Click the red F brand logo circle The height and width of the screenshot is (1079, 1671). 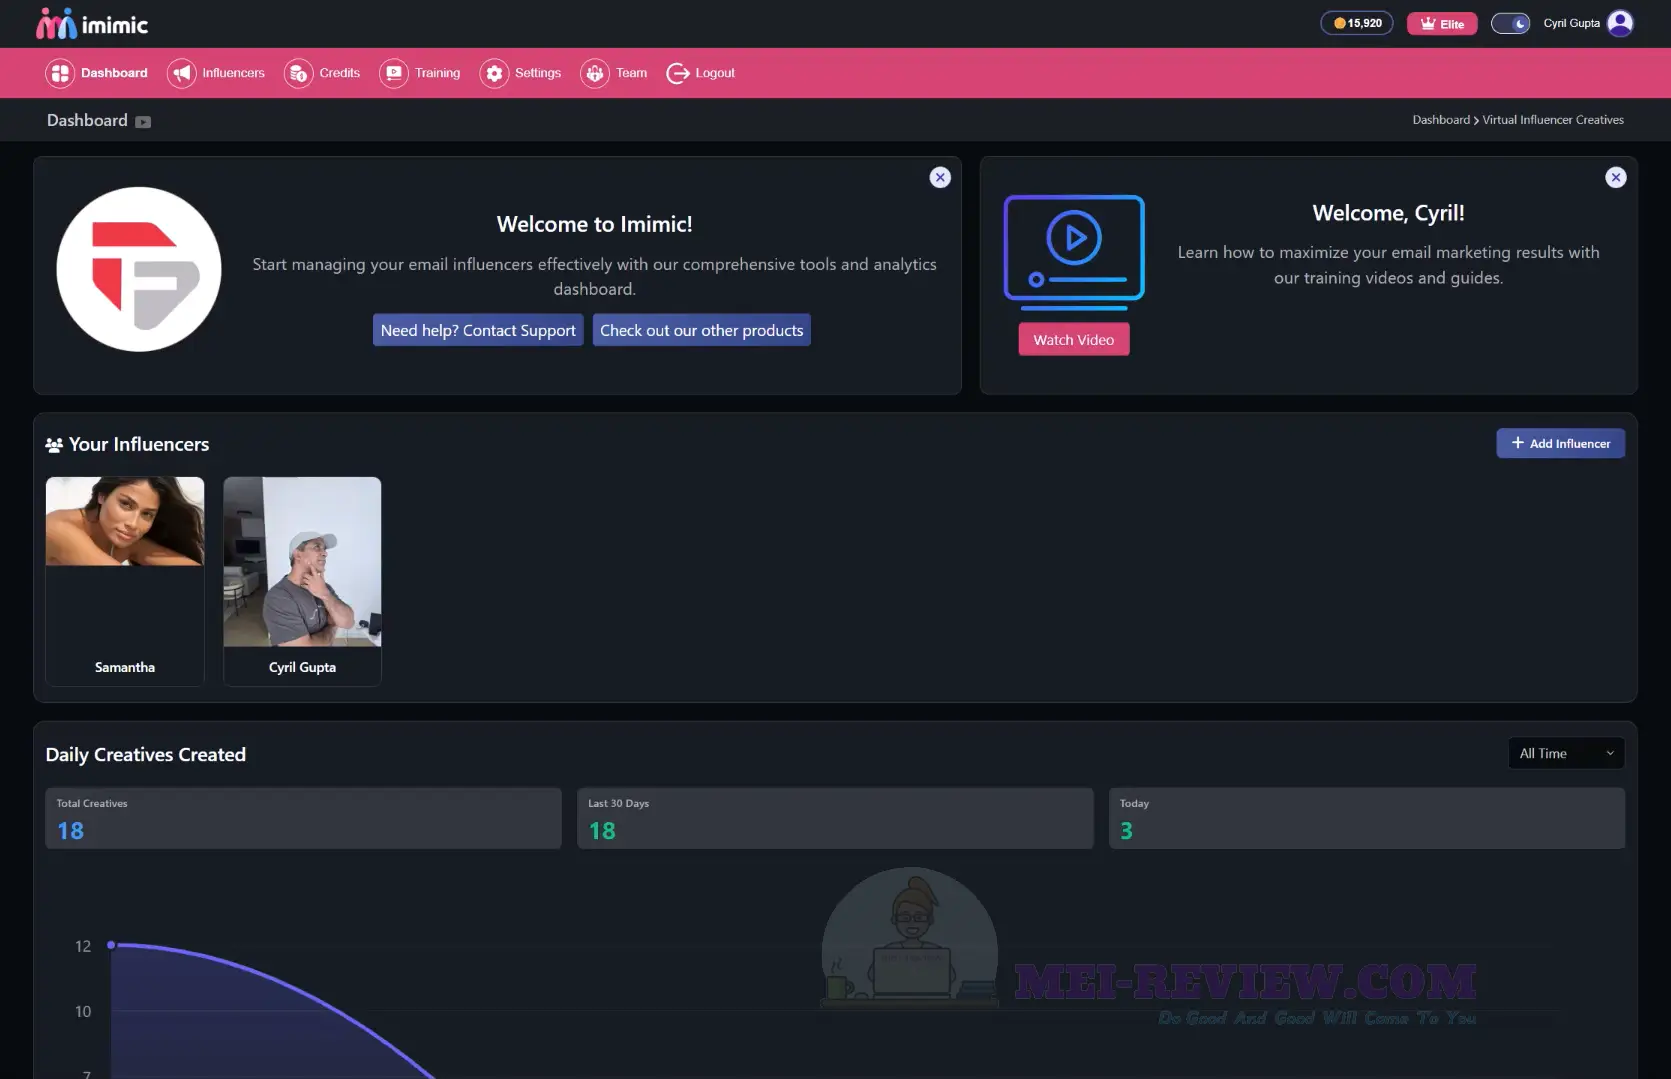pyautogui.click(x=139, y=269)
